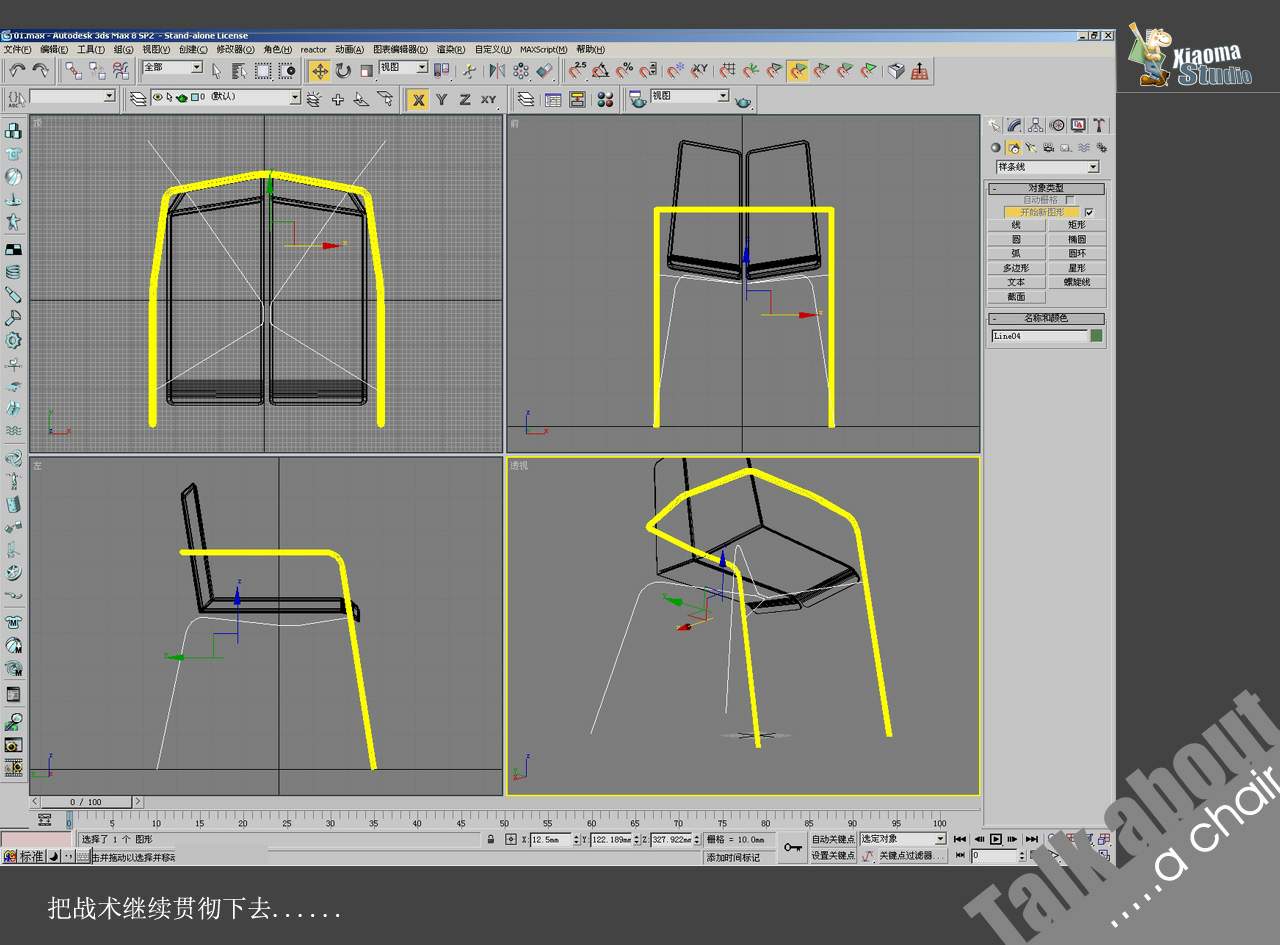1280x945 pixels.
Task: Open the Hierarchy panel tab icon
Action: tap(1035, 125)
